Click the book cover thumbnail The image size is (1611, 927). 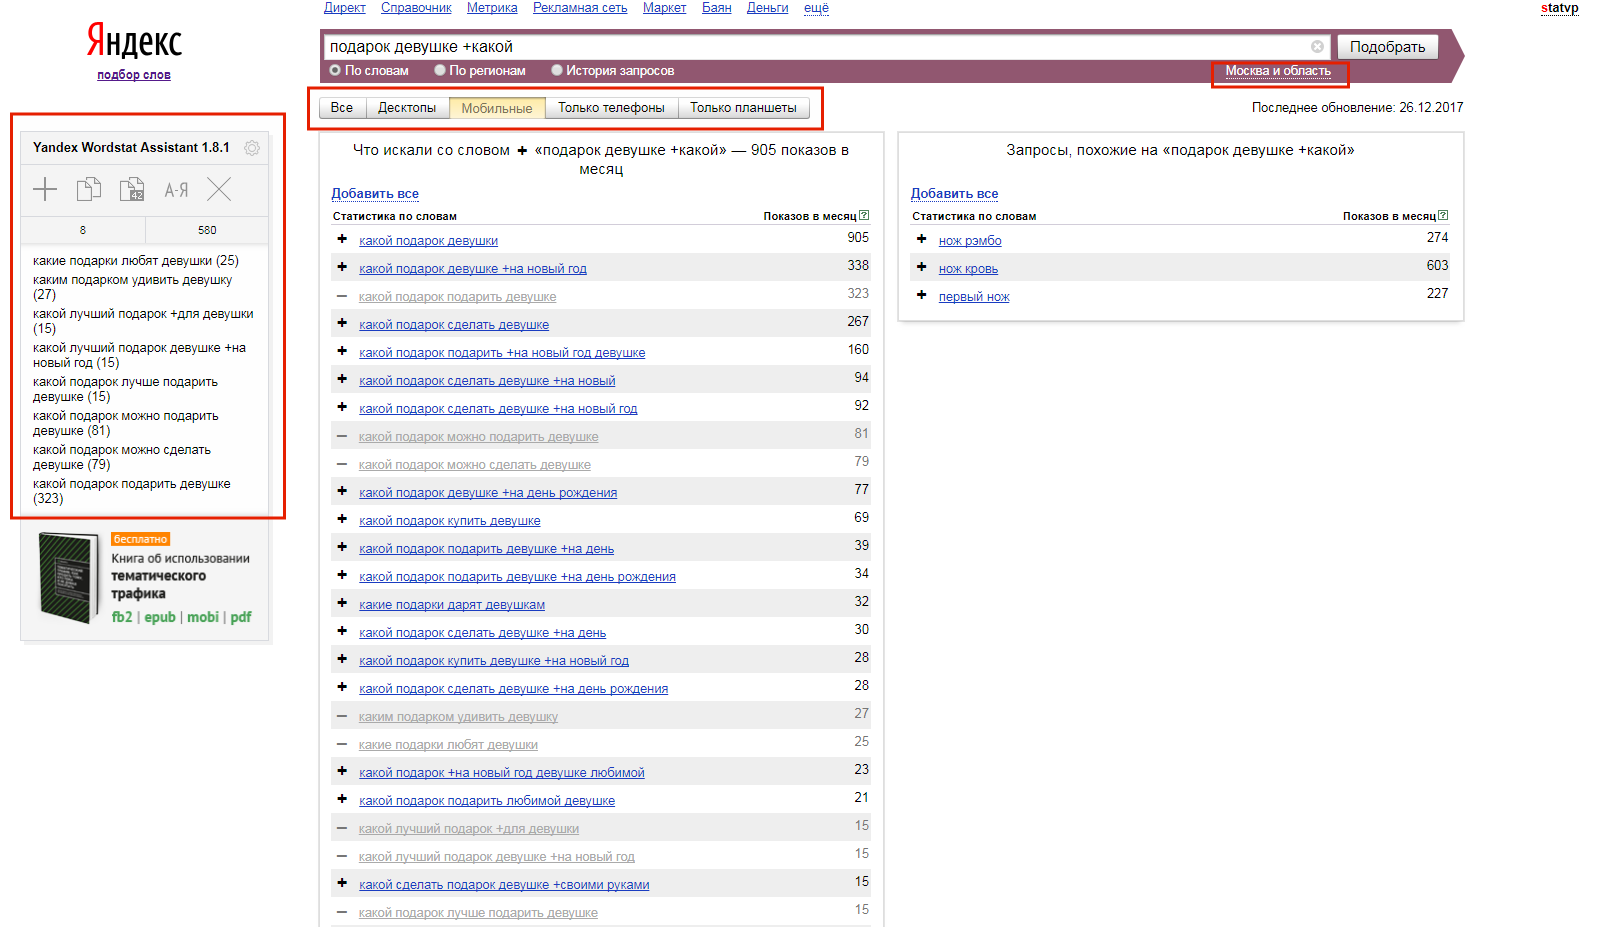[x=68, y=578]
